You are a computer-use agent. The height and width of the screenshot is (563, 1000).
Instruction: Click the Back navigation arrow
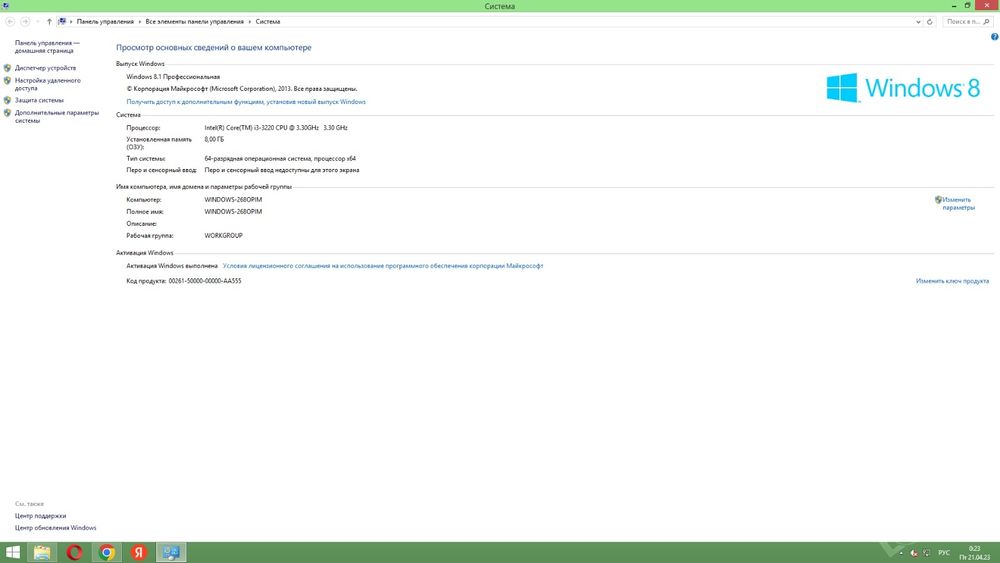(x=10, y=22)
